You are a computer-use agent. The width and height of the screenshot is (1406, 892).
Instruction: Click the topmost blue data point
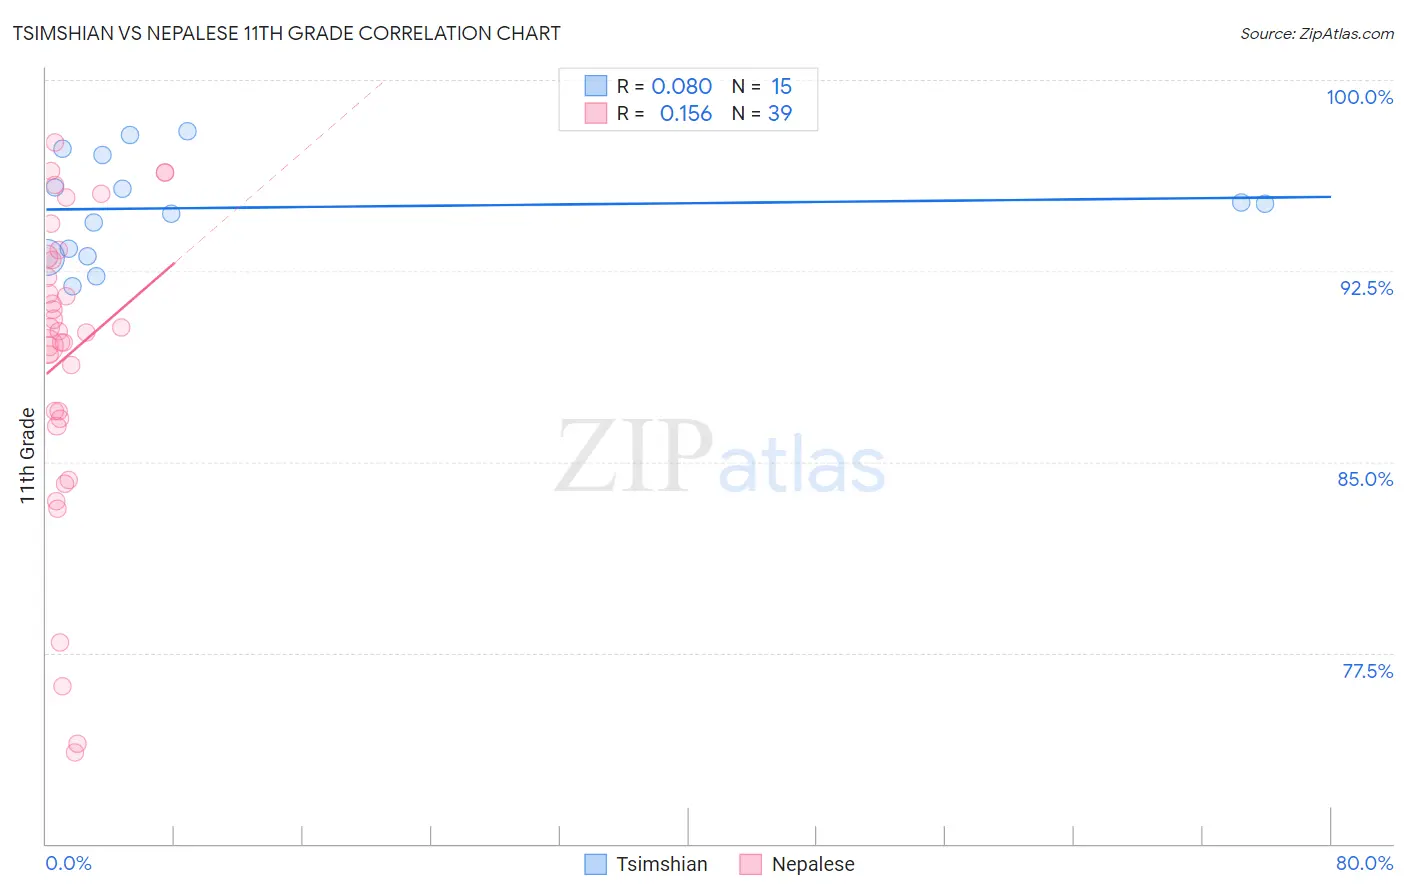pyautogui.click(x=187, y=131)
